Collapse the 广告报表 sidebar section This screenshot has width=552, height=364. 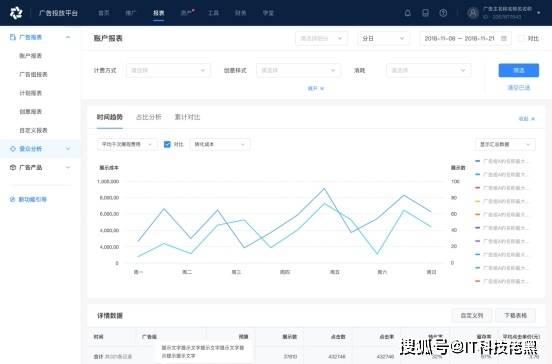tap(68, 37)
